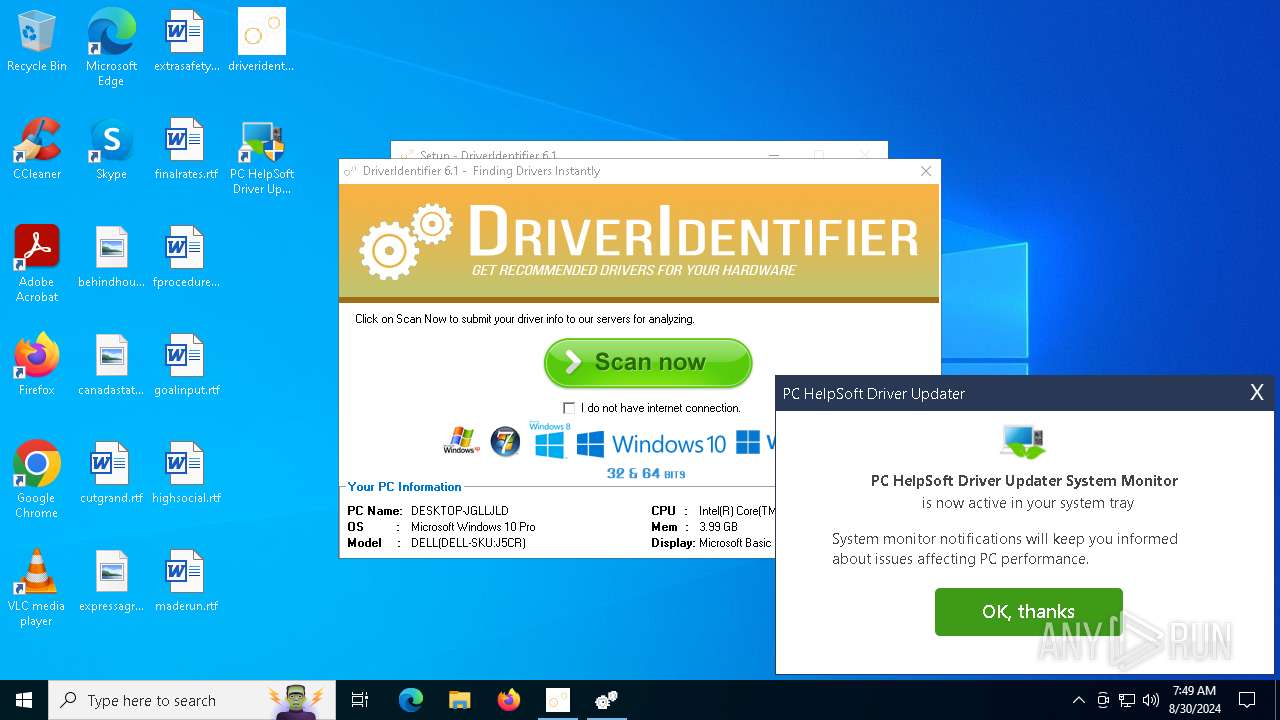
Task: Open Firefox from the taskbar
Action: 508,700
